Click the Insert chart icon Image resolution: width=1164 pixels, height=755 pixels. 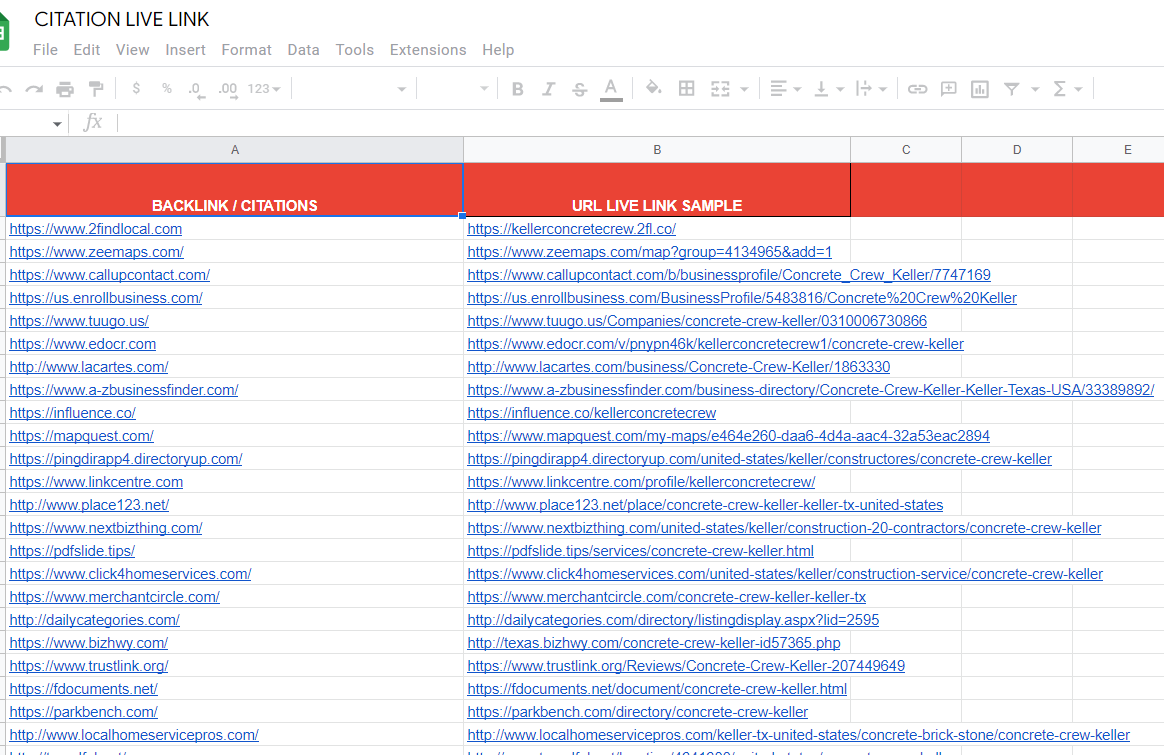tap(980, 89)
